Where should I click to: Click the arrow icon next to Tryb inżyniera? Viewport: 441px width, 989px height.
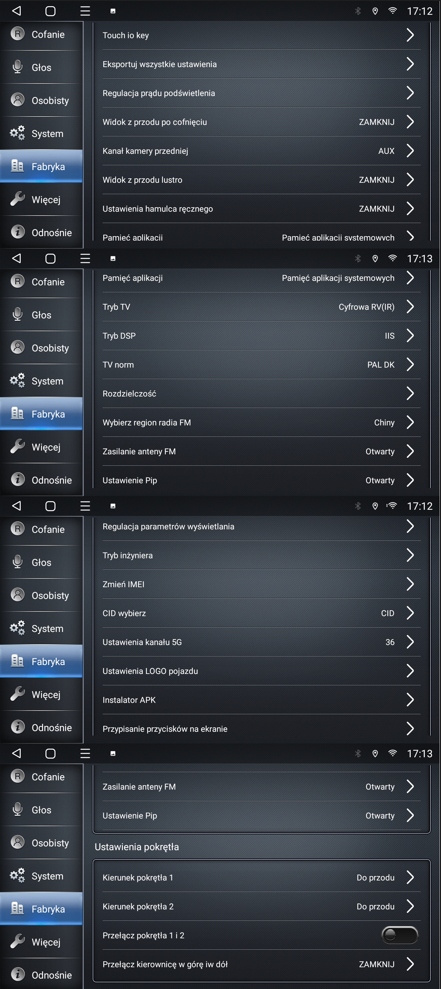pos(410,555)
